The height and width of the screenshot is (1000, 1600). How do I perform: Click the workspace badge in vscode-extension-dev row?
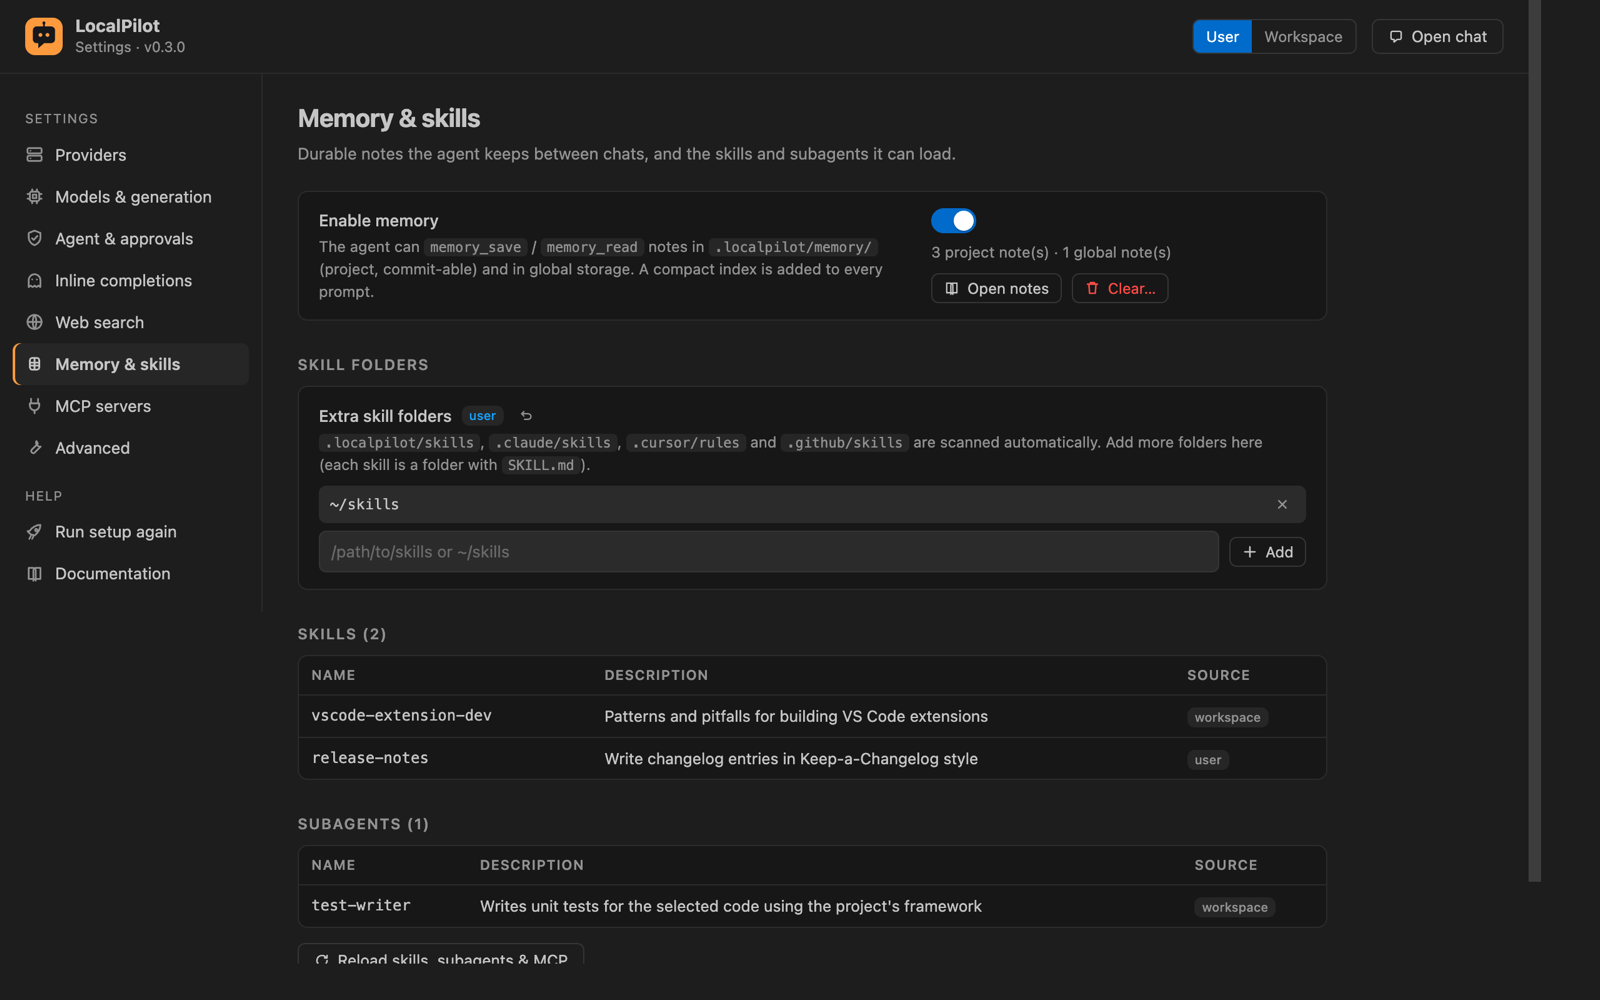coord(1227,717)
